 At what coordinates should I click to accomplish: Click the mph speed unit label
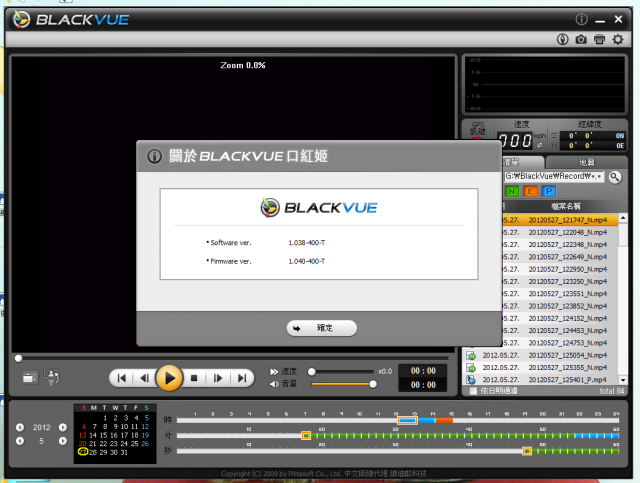pyautogui.click(x=540, y=136)
